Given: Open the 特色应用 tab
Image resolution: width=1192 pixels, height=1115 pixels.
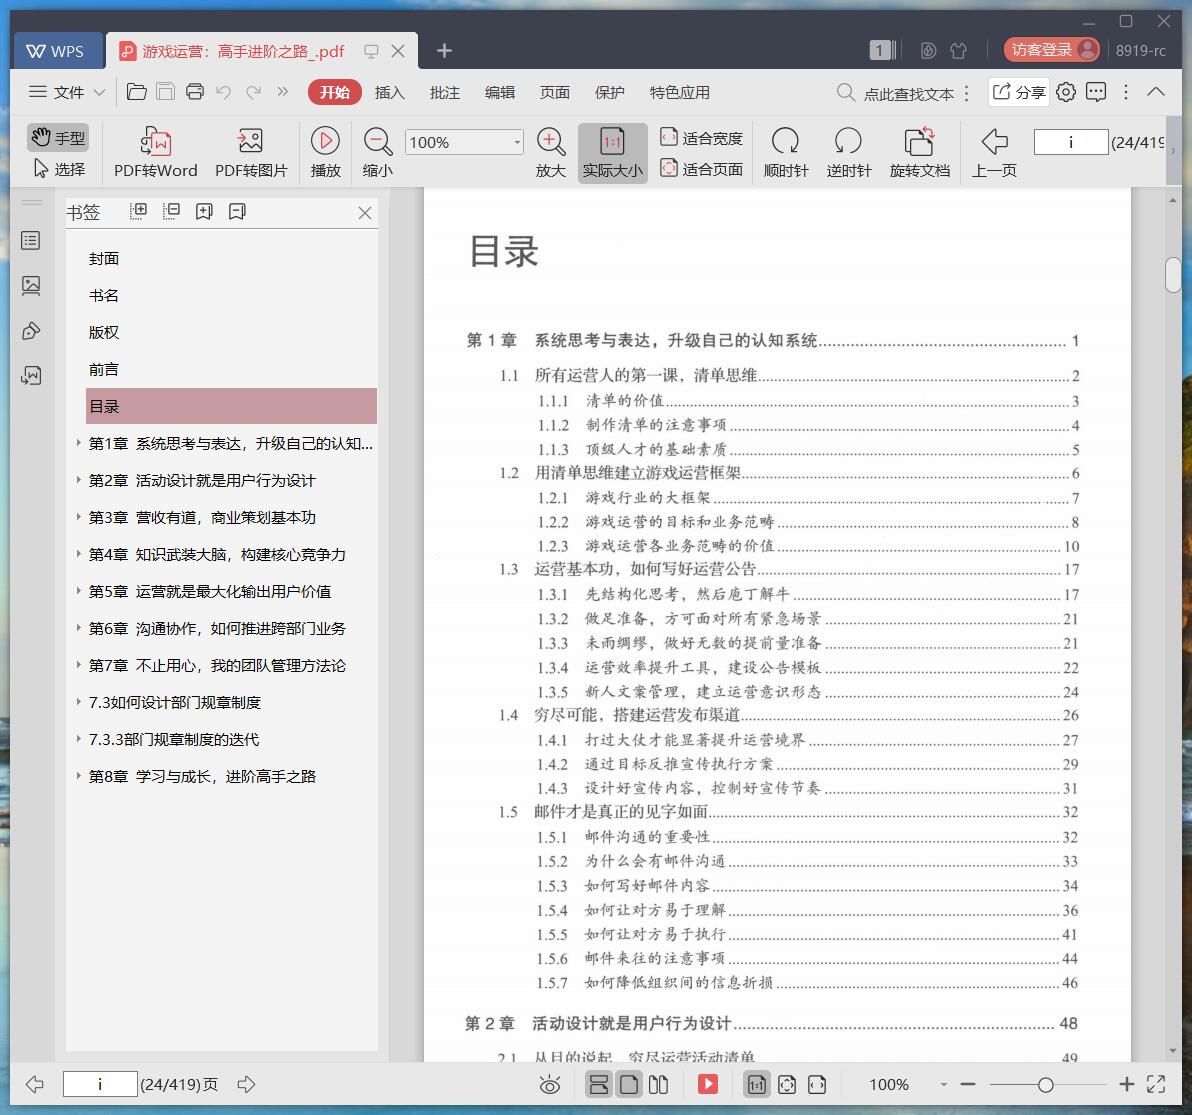Looking at the screenshot, I should point(679,92).
